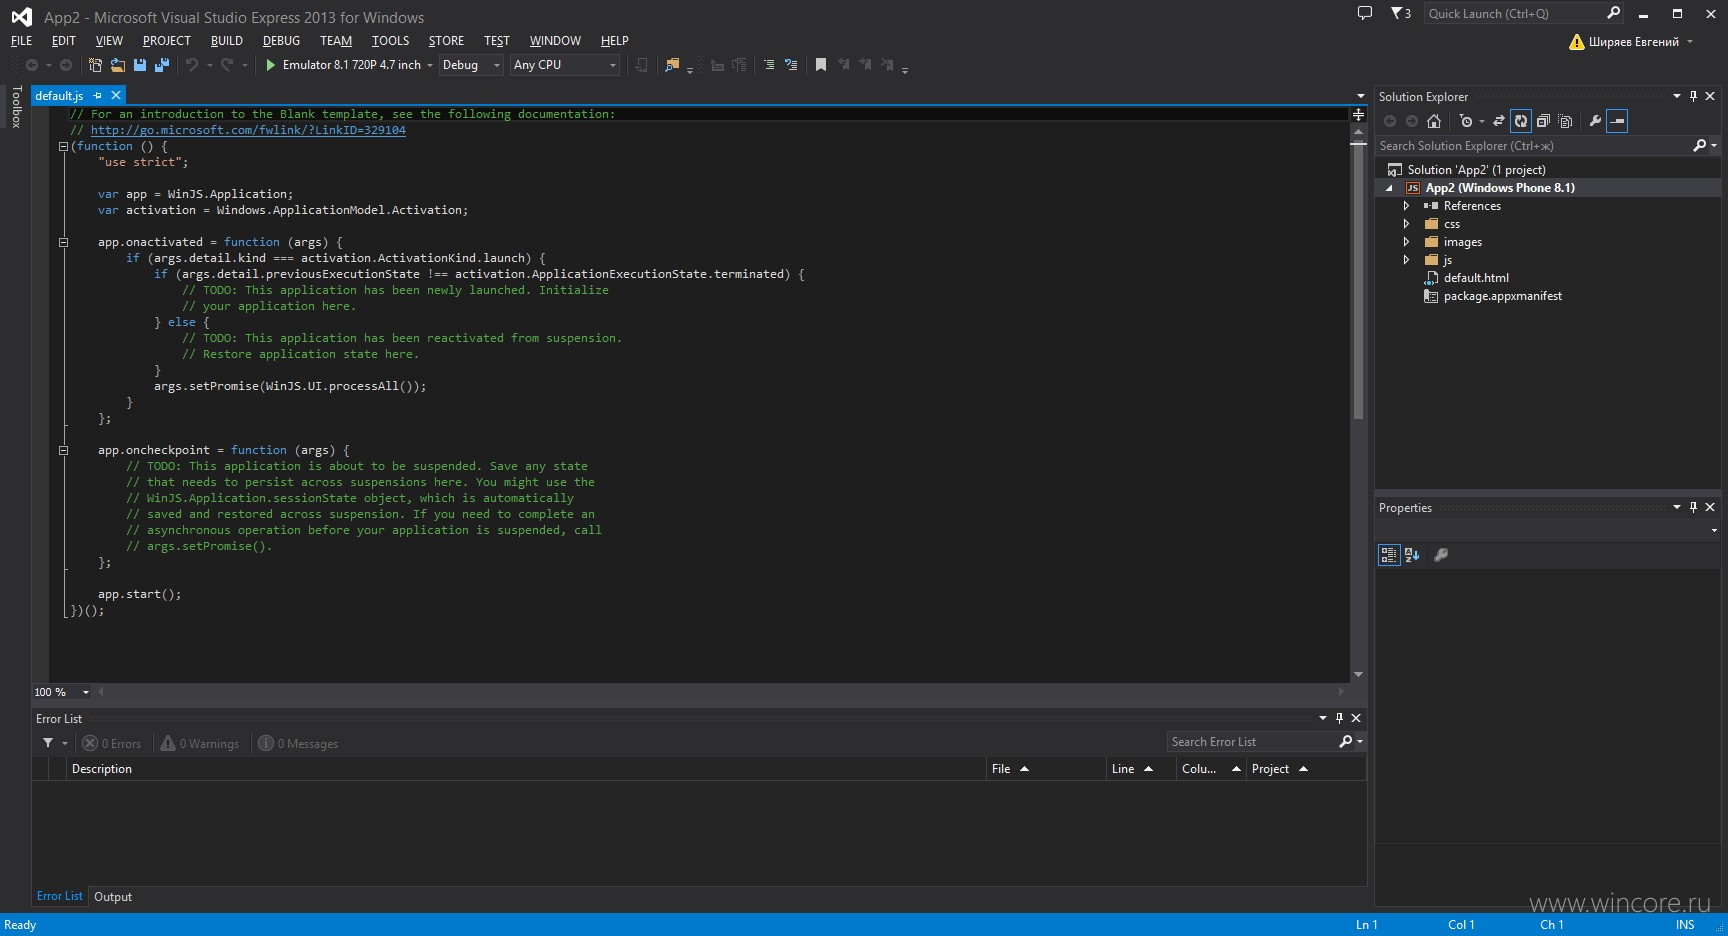Start debugging with the green play icon
1728x936 pixels.
pyautogui.click(x=270, y=65)
